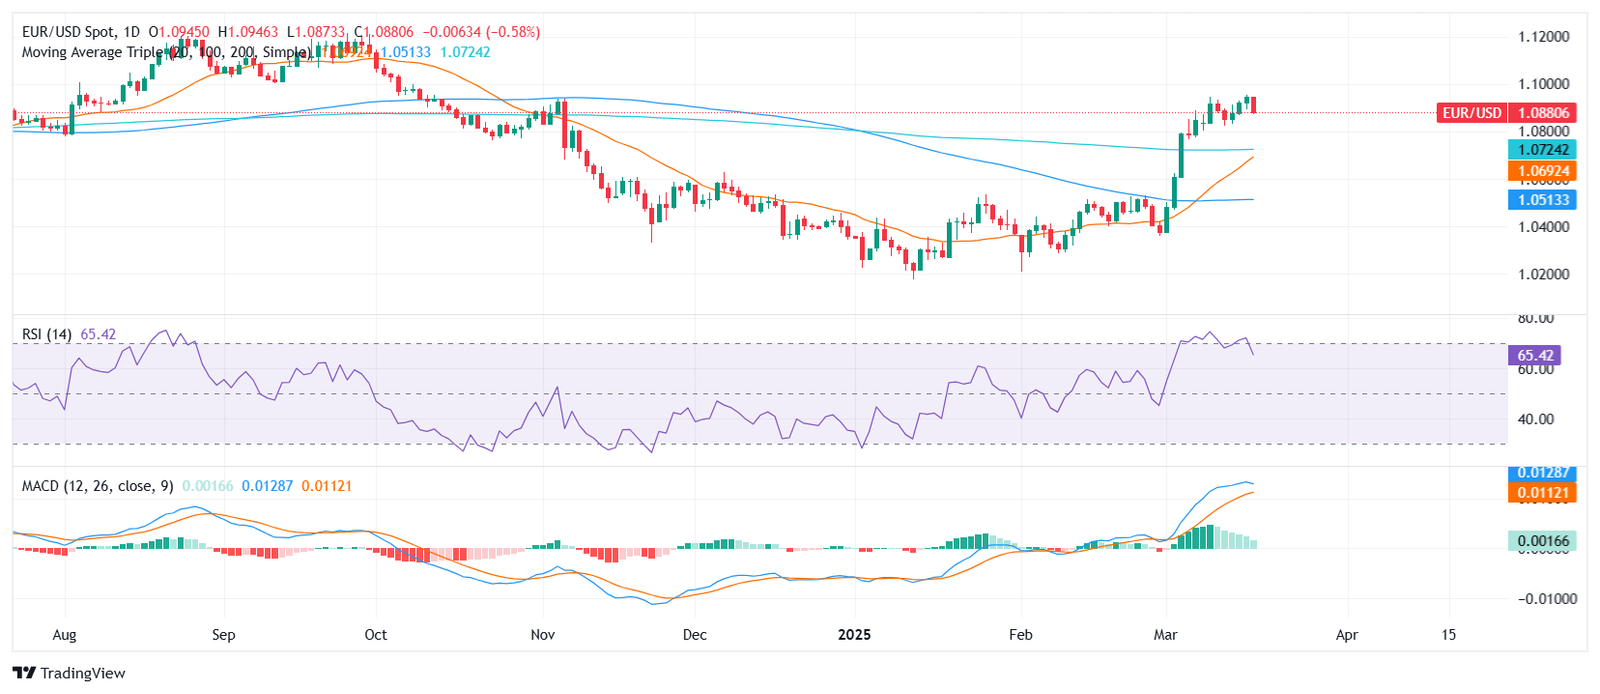1600x694 pixels.
Task: Click the Apr label on time axis
Action: (x=1347, y=635)
